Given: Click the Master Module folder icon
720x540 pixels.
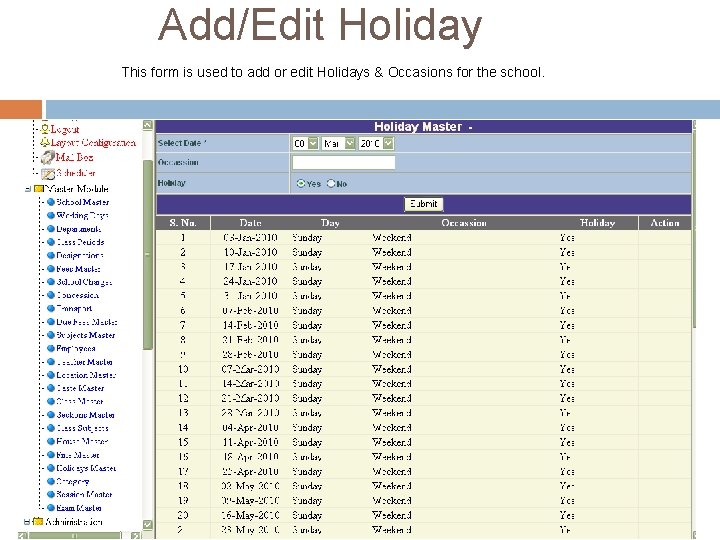Looking at the screenshot, I should tap(39, 189).
